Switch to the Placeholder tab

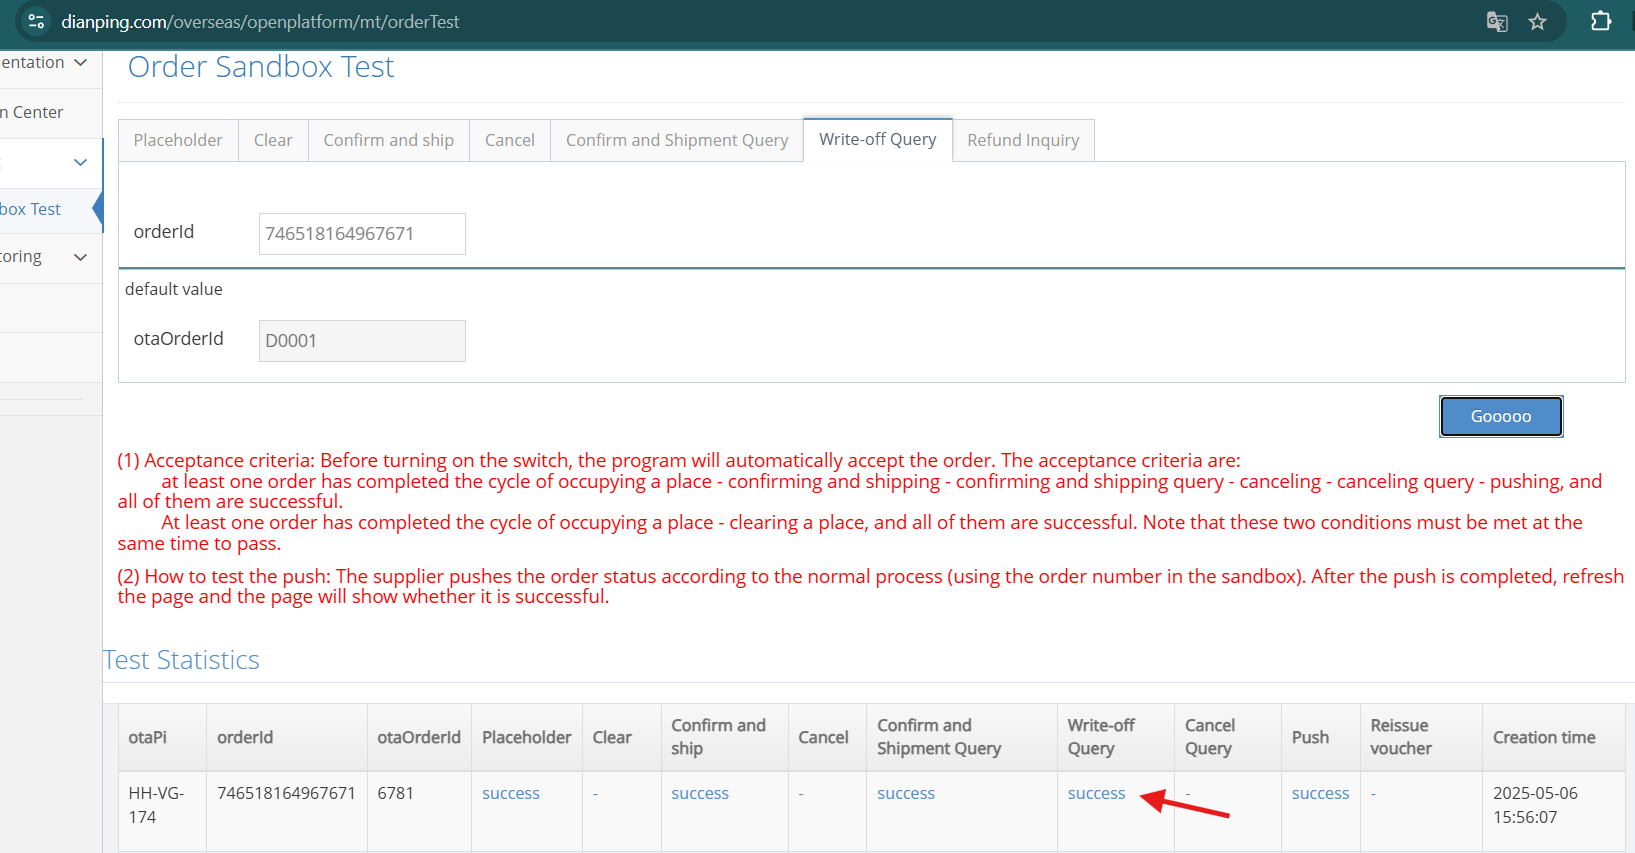178,140
